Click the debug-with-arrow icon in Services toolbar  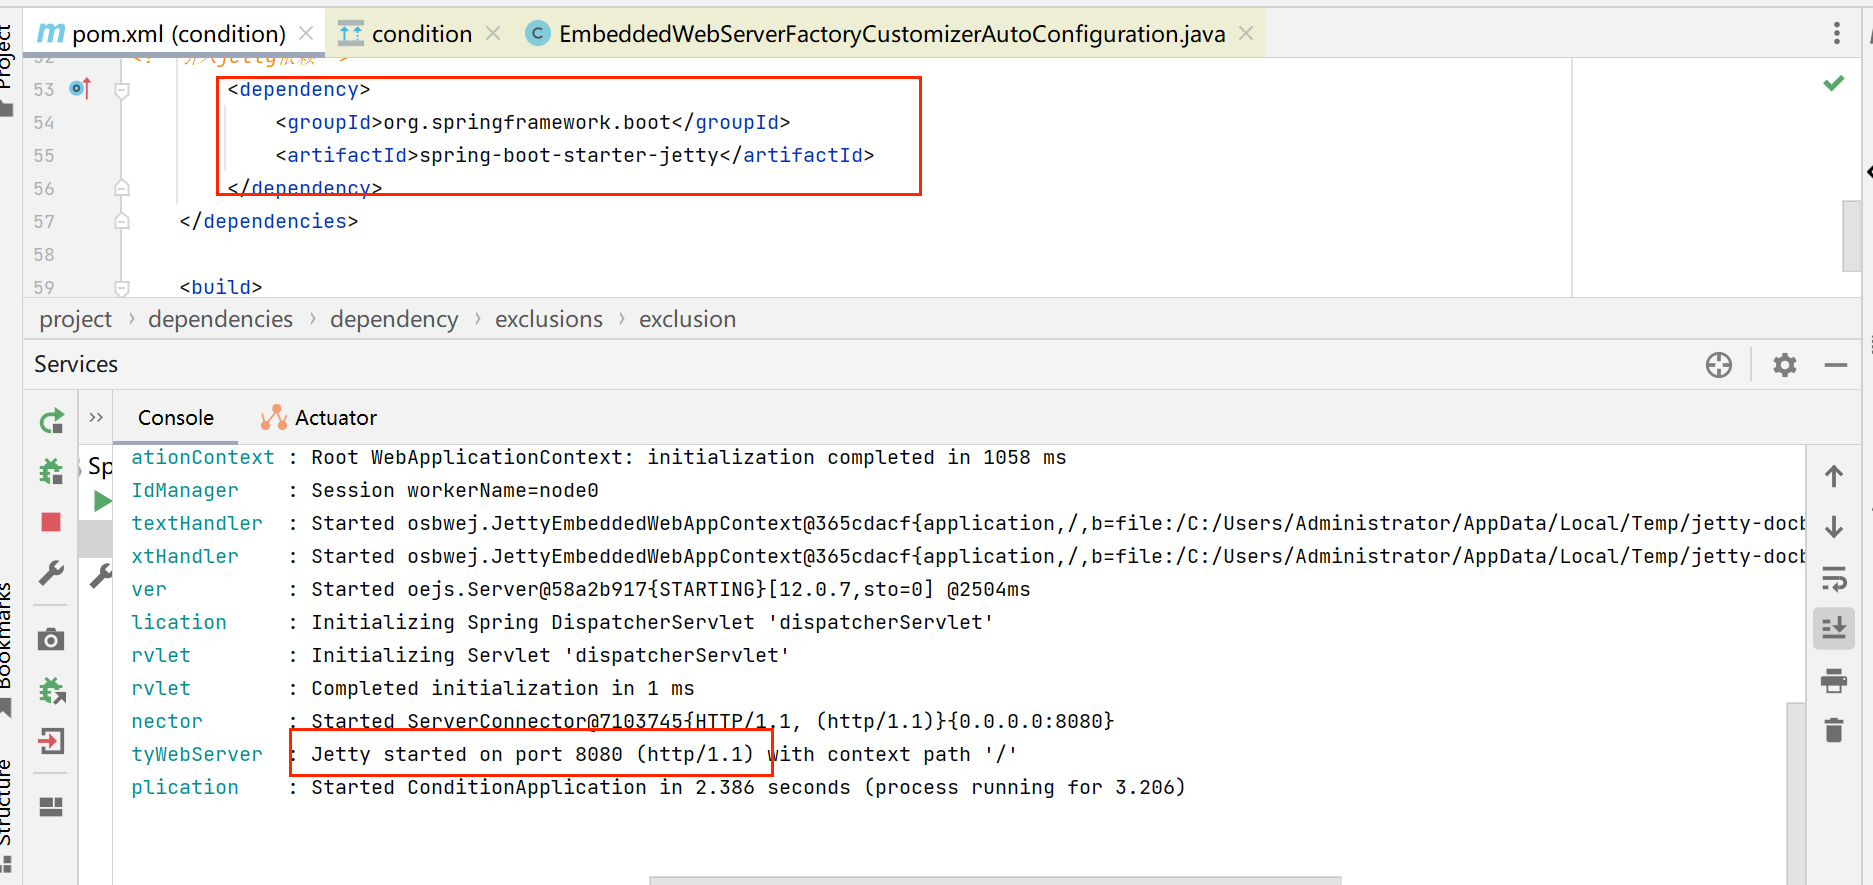(51, 690)
